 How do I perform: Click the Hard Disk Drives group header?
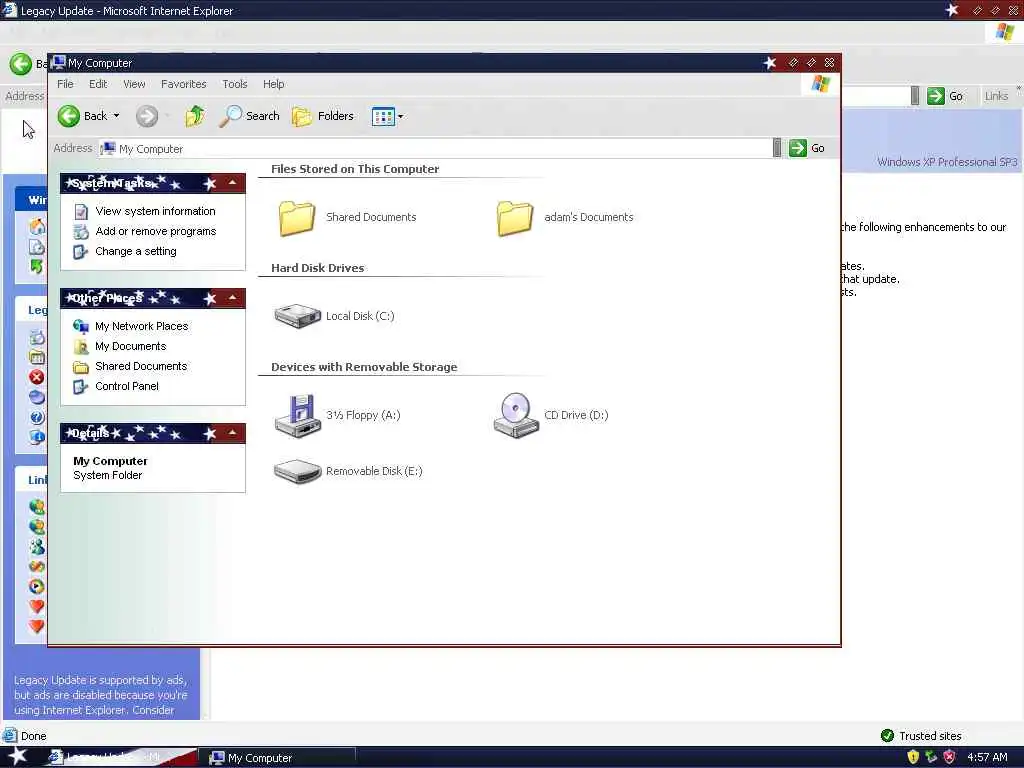[317, 268]
